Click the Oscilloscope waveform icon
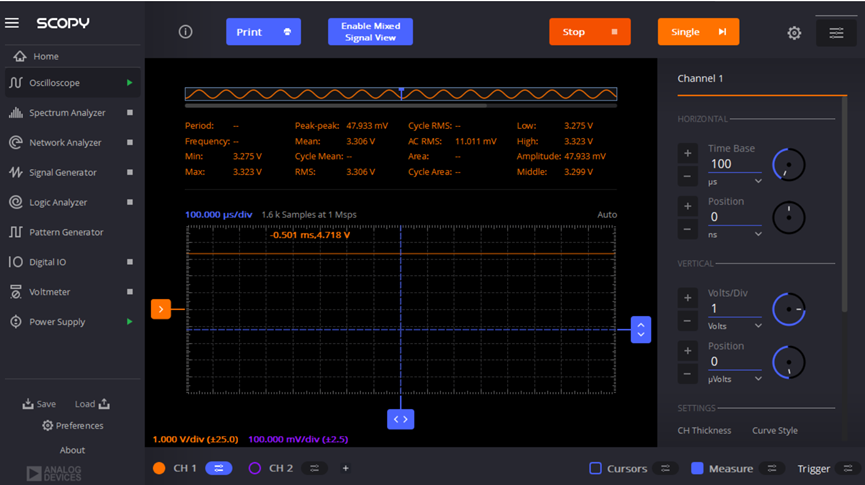Image resolution: width=865 pixels, height=485 pixels. tap(15, 83)
